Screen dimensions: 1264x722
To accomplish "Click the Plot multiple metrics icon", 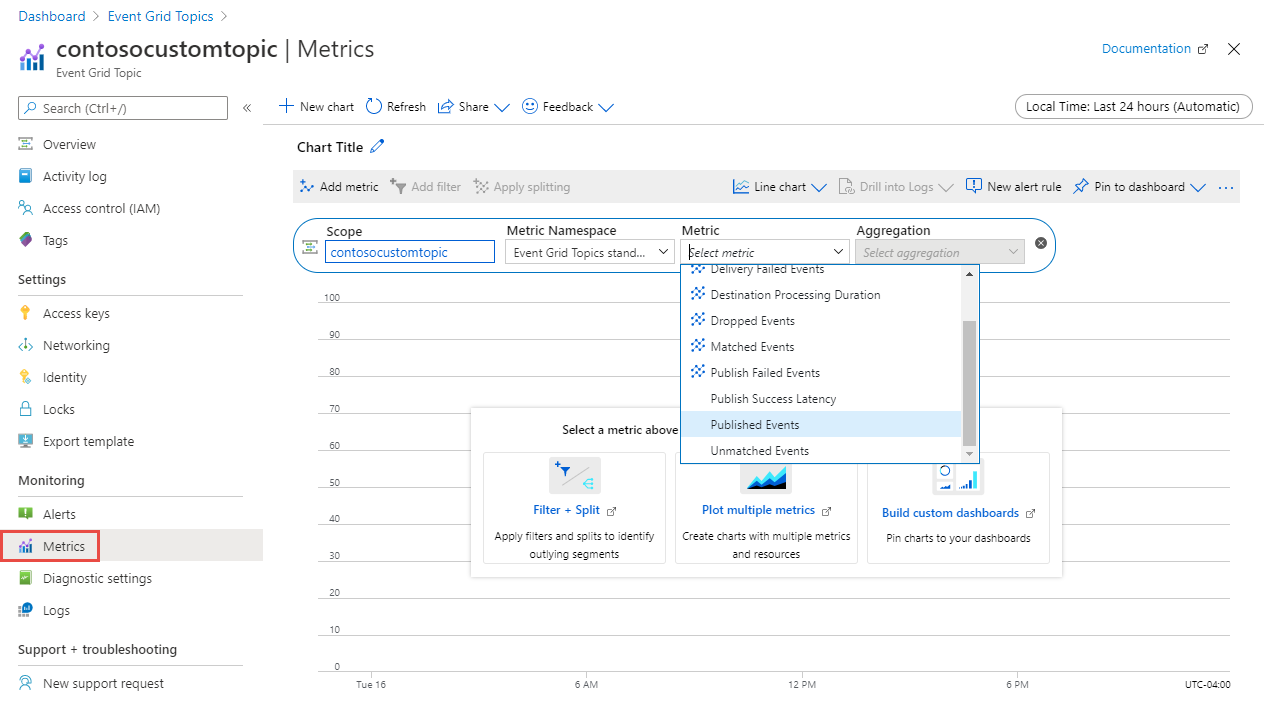I will pos(766,478).
